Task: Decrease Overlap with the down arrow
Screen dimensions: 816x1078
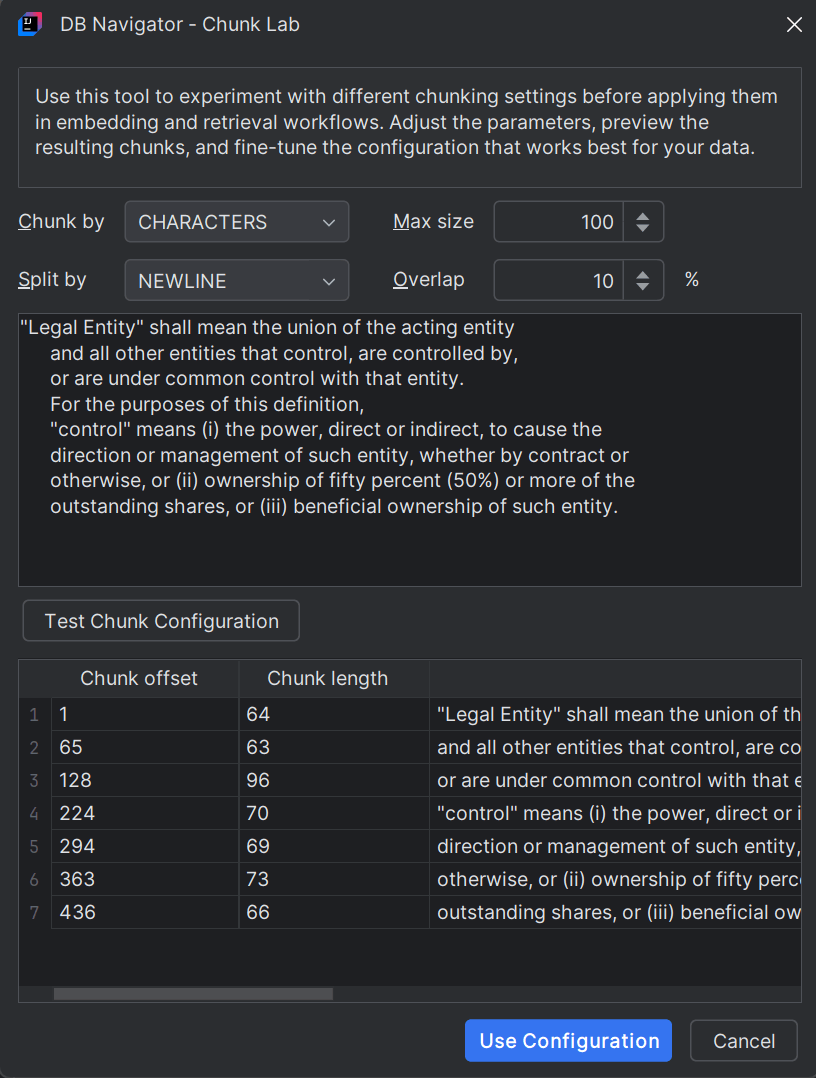Action: [643, 287]
